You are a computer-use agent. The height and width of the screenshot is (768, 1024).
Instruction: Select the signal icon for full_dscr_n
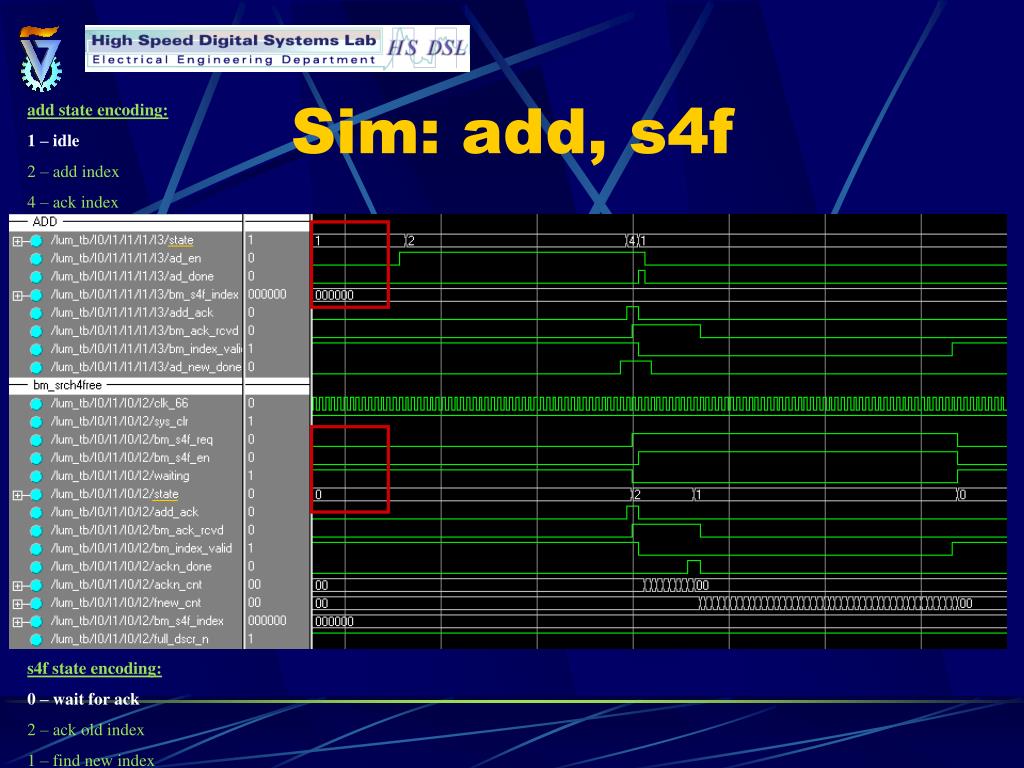36,639
